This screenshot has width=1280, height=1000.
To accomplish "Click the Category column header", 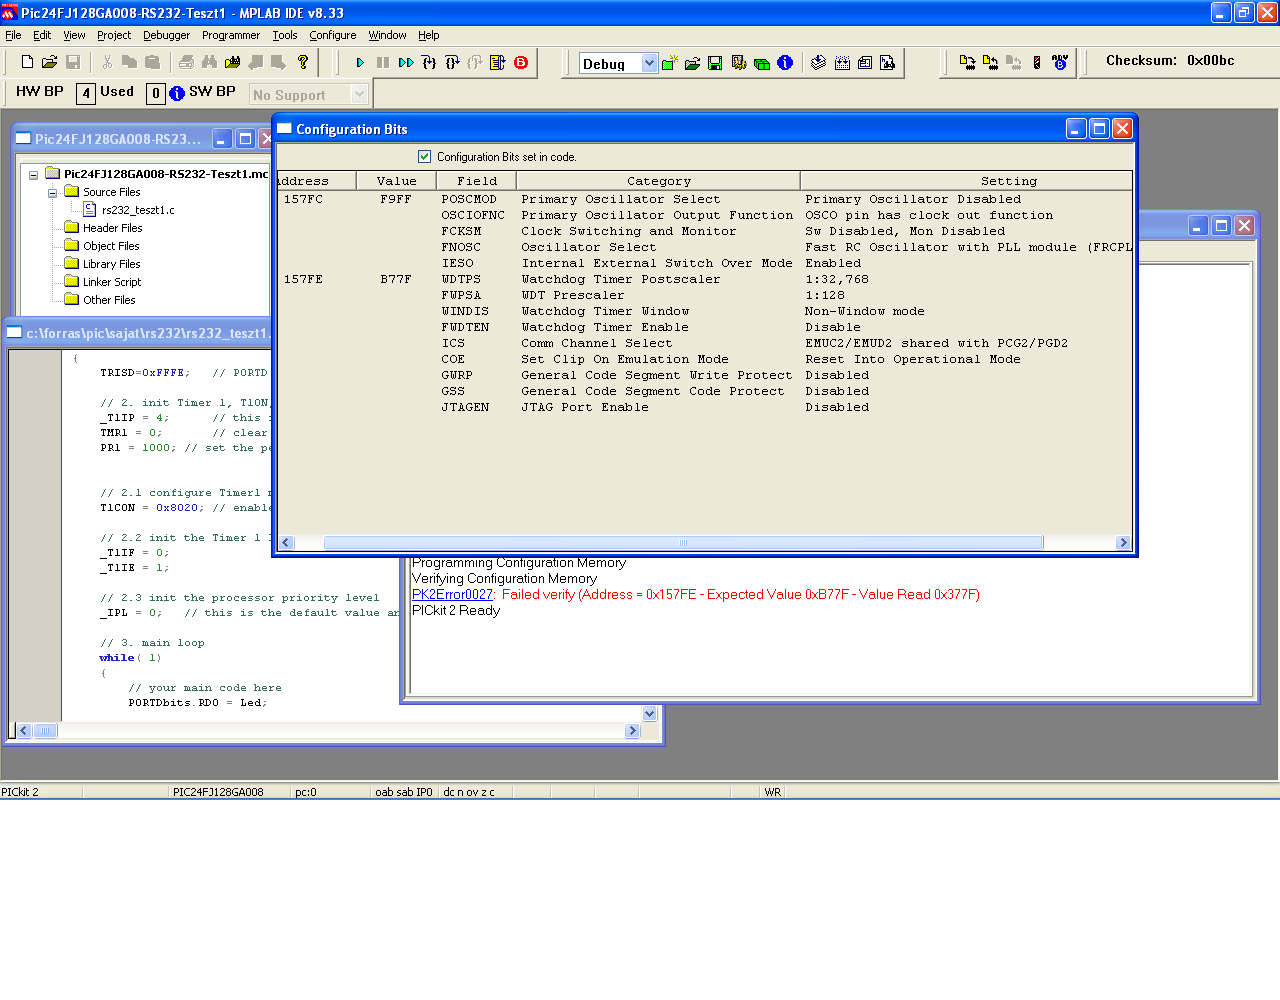I will pos(658,181).
